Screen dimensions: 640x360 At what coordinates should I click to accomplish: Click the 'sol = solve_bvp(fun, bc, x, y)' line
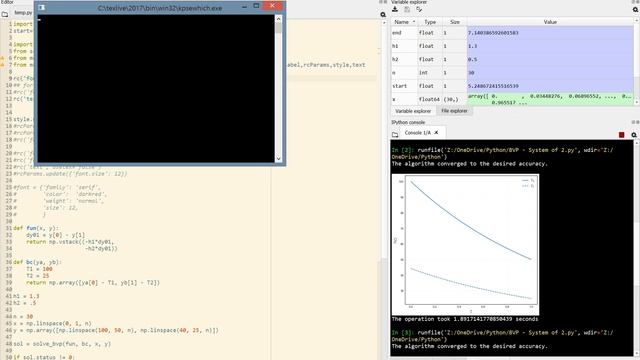[62, 344]
